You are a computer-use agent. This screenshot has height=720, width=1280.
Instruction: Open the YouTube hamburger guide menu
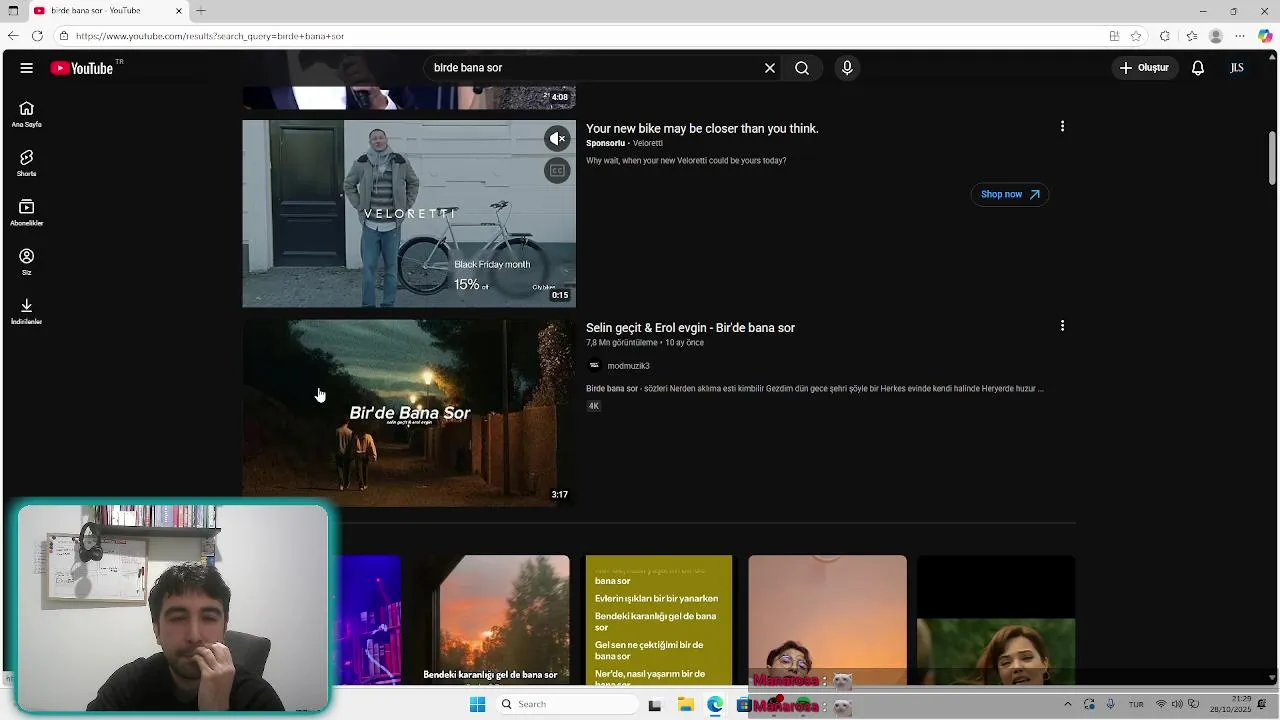tap(26, 68)
